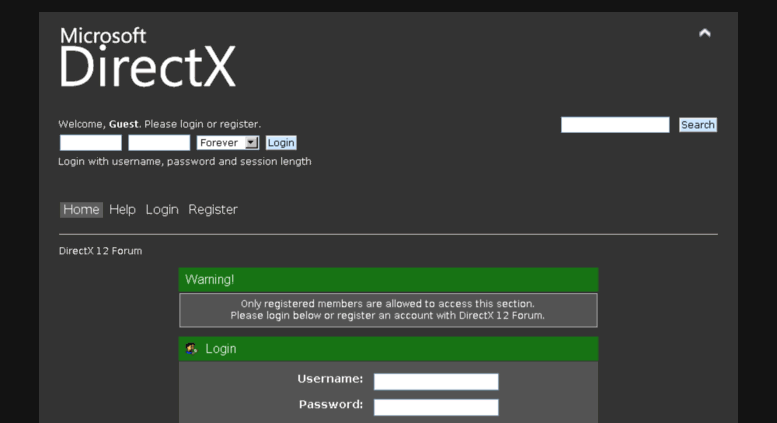This screenshot has height=423, width=777.
Task: Click the Username field in the Login panel
Action: [x=436, y=382]
